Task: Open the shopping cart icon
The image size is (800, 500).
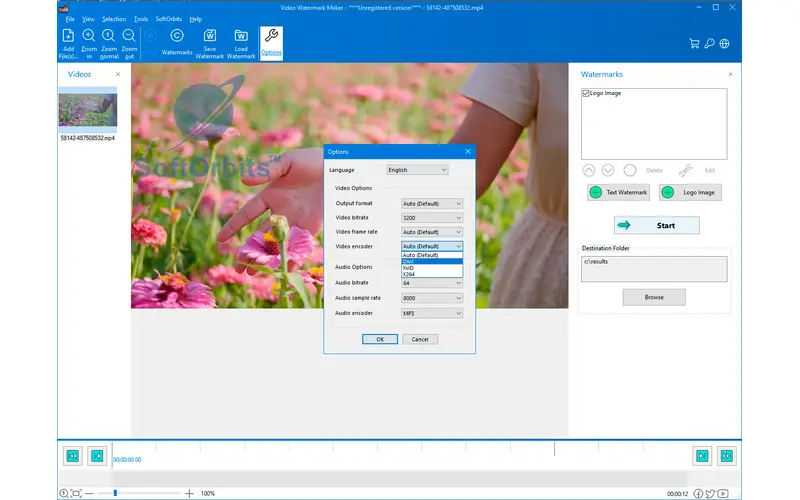Action: 694,43
